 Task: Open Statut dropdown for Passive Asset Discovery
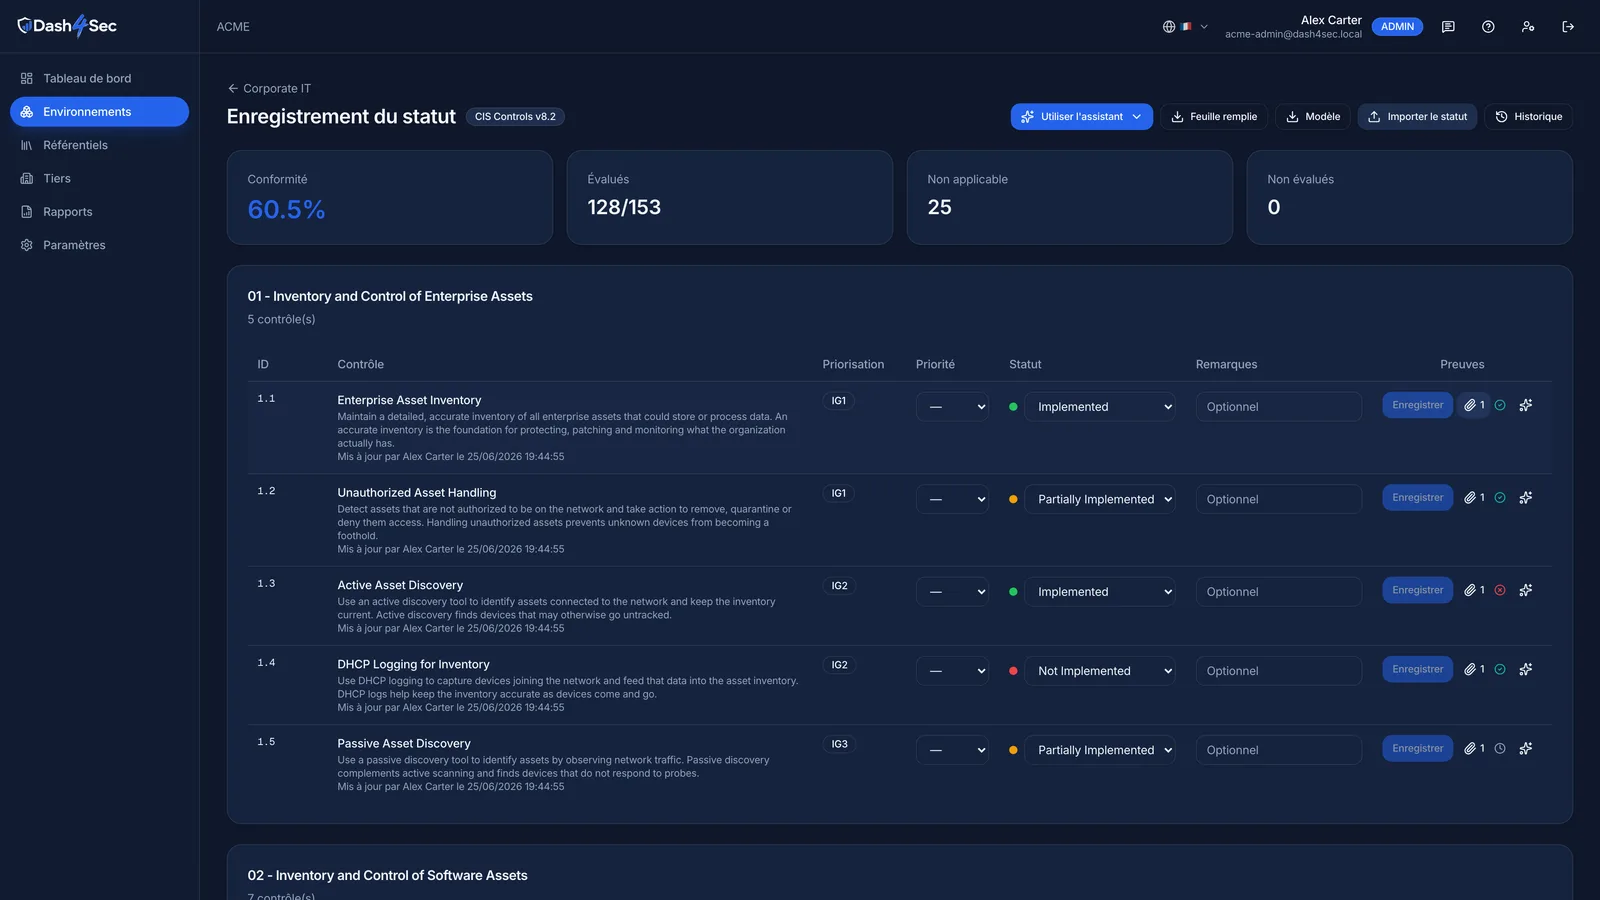coord(1100,750)
